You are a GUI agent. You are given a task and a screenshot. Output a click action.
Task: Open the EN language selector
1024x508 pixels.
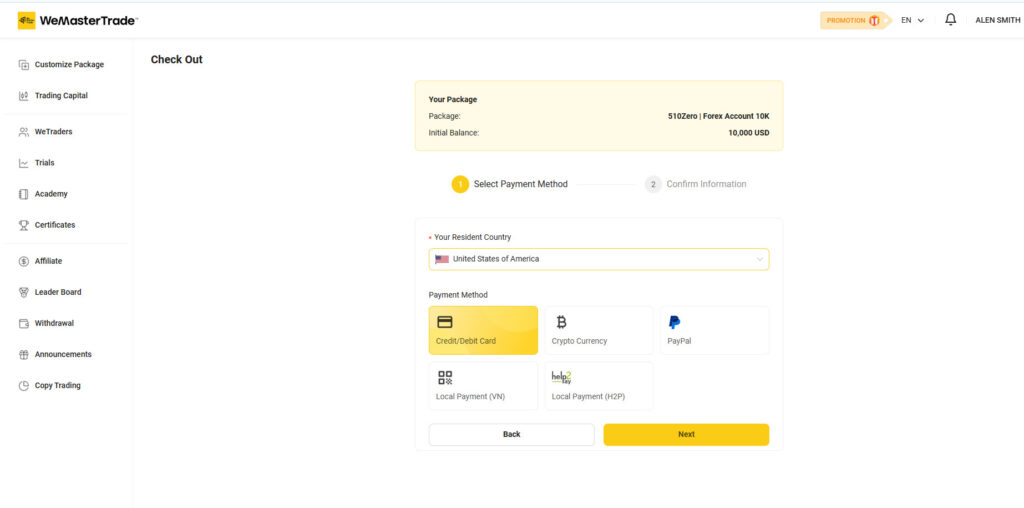pyautogui.click(x=911, y=20)
